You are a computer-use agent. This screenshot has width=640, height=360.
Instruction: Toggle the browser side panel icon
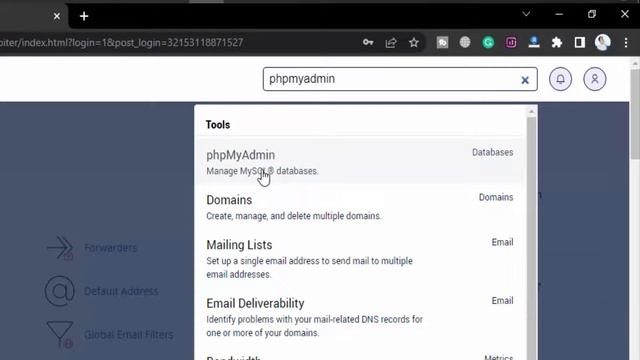pos(580,42)
